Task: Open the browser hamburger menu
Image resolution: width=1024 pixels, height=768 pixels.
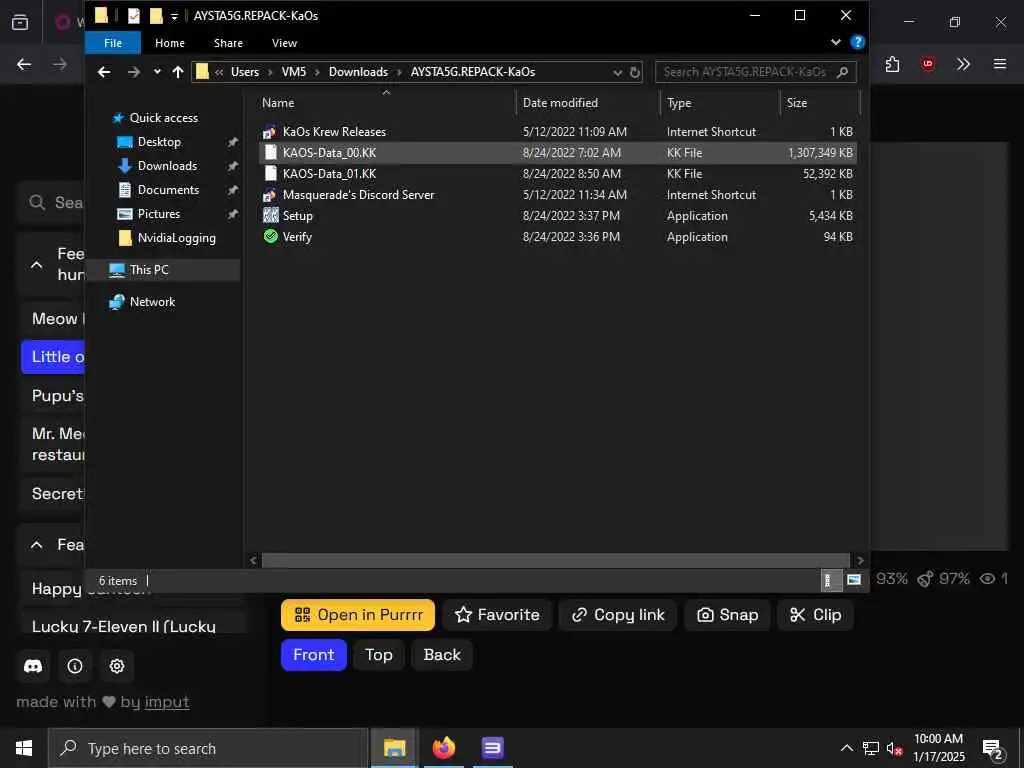Action: point(999,64)
